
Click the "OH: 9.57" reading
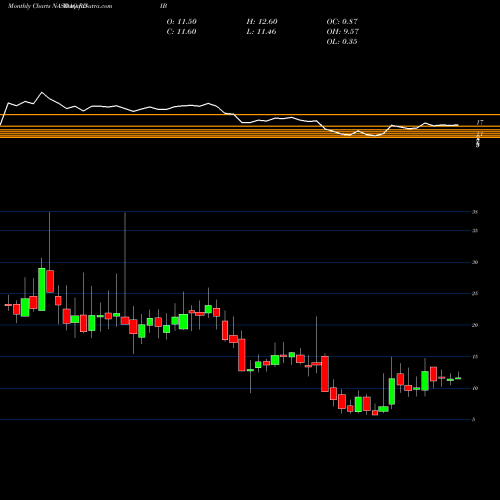point(343,32)
